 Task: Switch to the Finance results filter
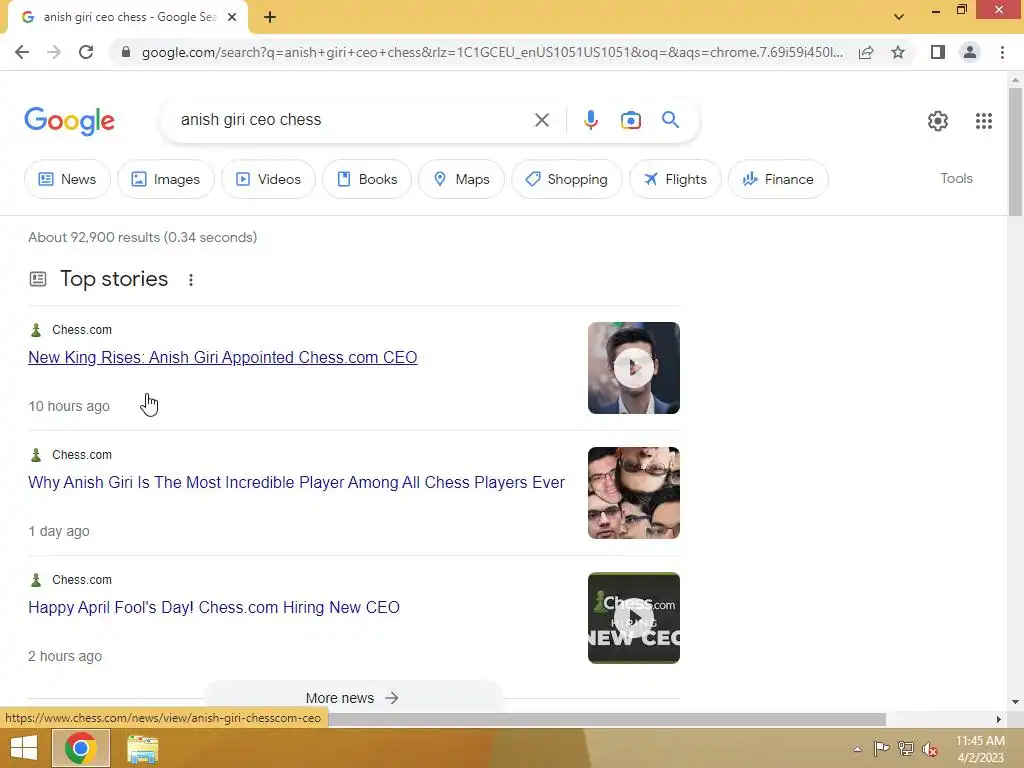pyautogui.click(x=778, y=179)
